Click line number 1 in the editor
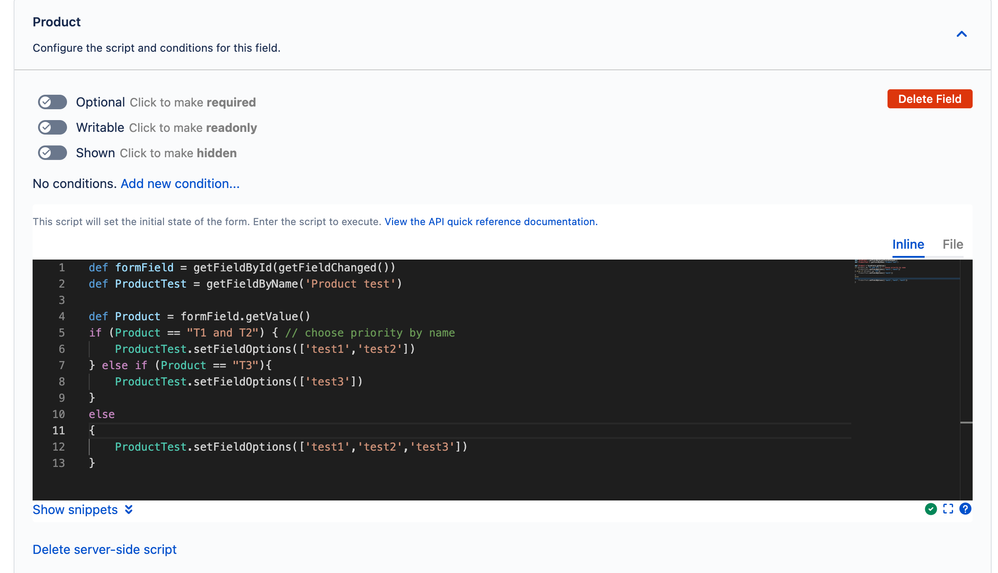 (62, 267)
